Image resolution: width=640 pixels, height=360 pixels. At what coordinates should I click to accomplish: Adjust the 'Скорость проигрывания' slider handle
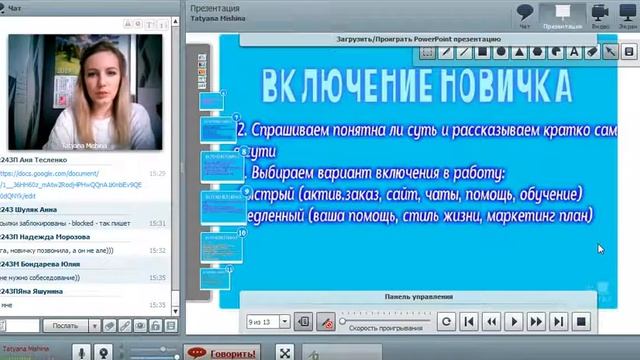(343, 321)
